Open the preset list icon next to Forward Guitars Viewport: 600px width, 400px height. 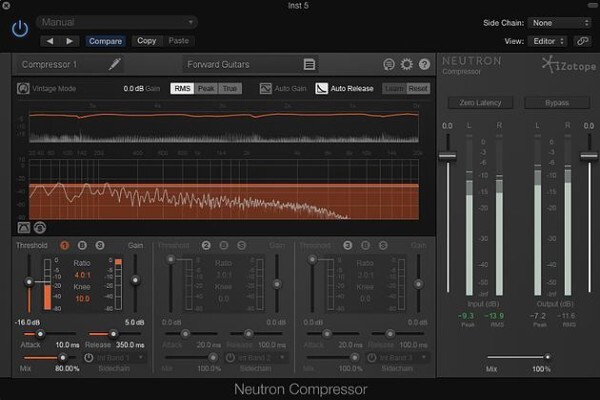(309, 64)
